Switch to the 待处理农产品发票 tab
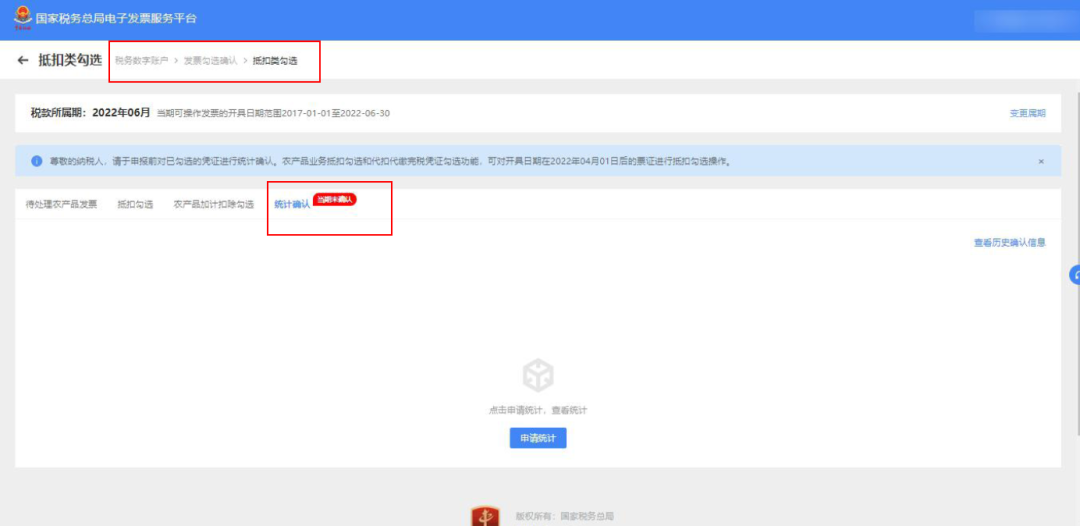Screen dimensions: 1080x526 pyautogui.click(x=62, y=204)
